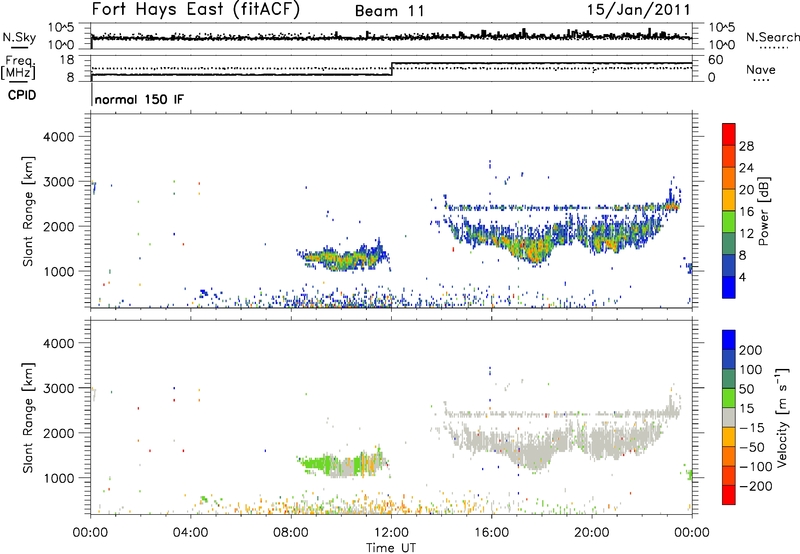Pick the light green segment of power colorbar

(729, 221)
